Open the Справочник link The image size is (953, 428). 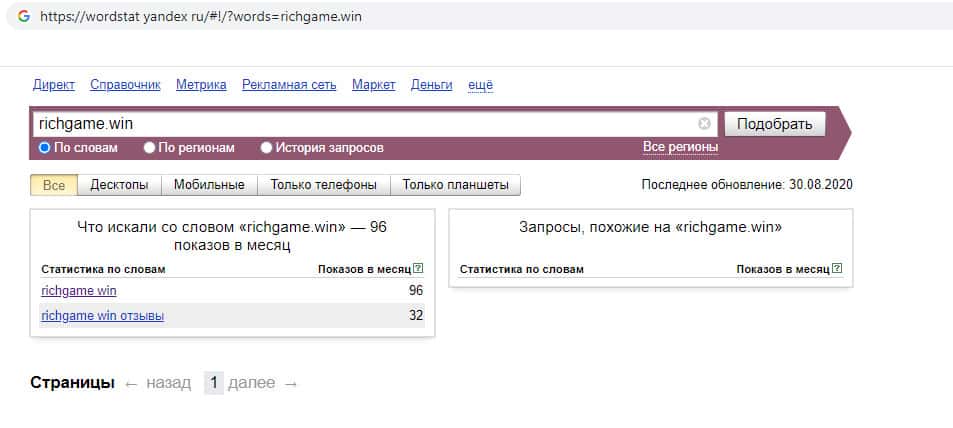(125, 85)
